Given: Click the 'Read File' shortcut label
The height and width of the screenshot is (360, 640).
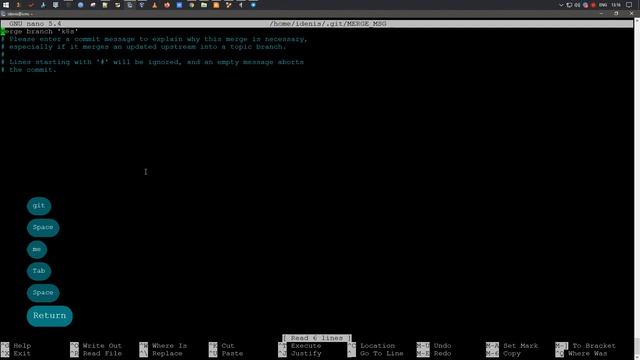Looking at the screenshot, I should [102, 353].
